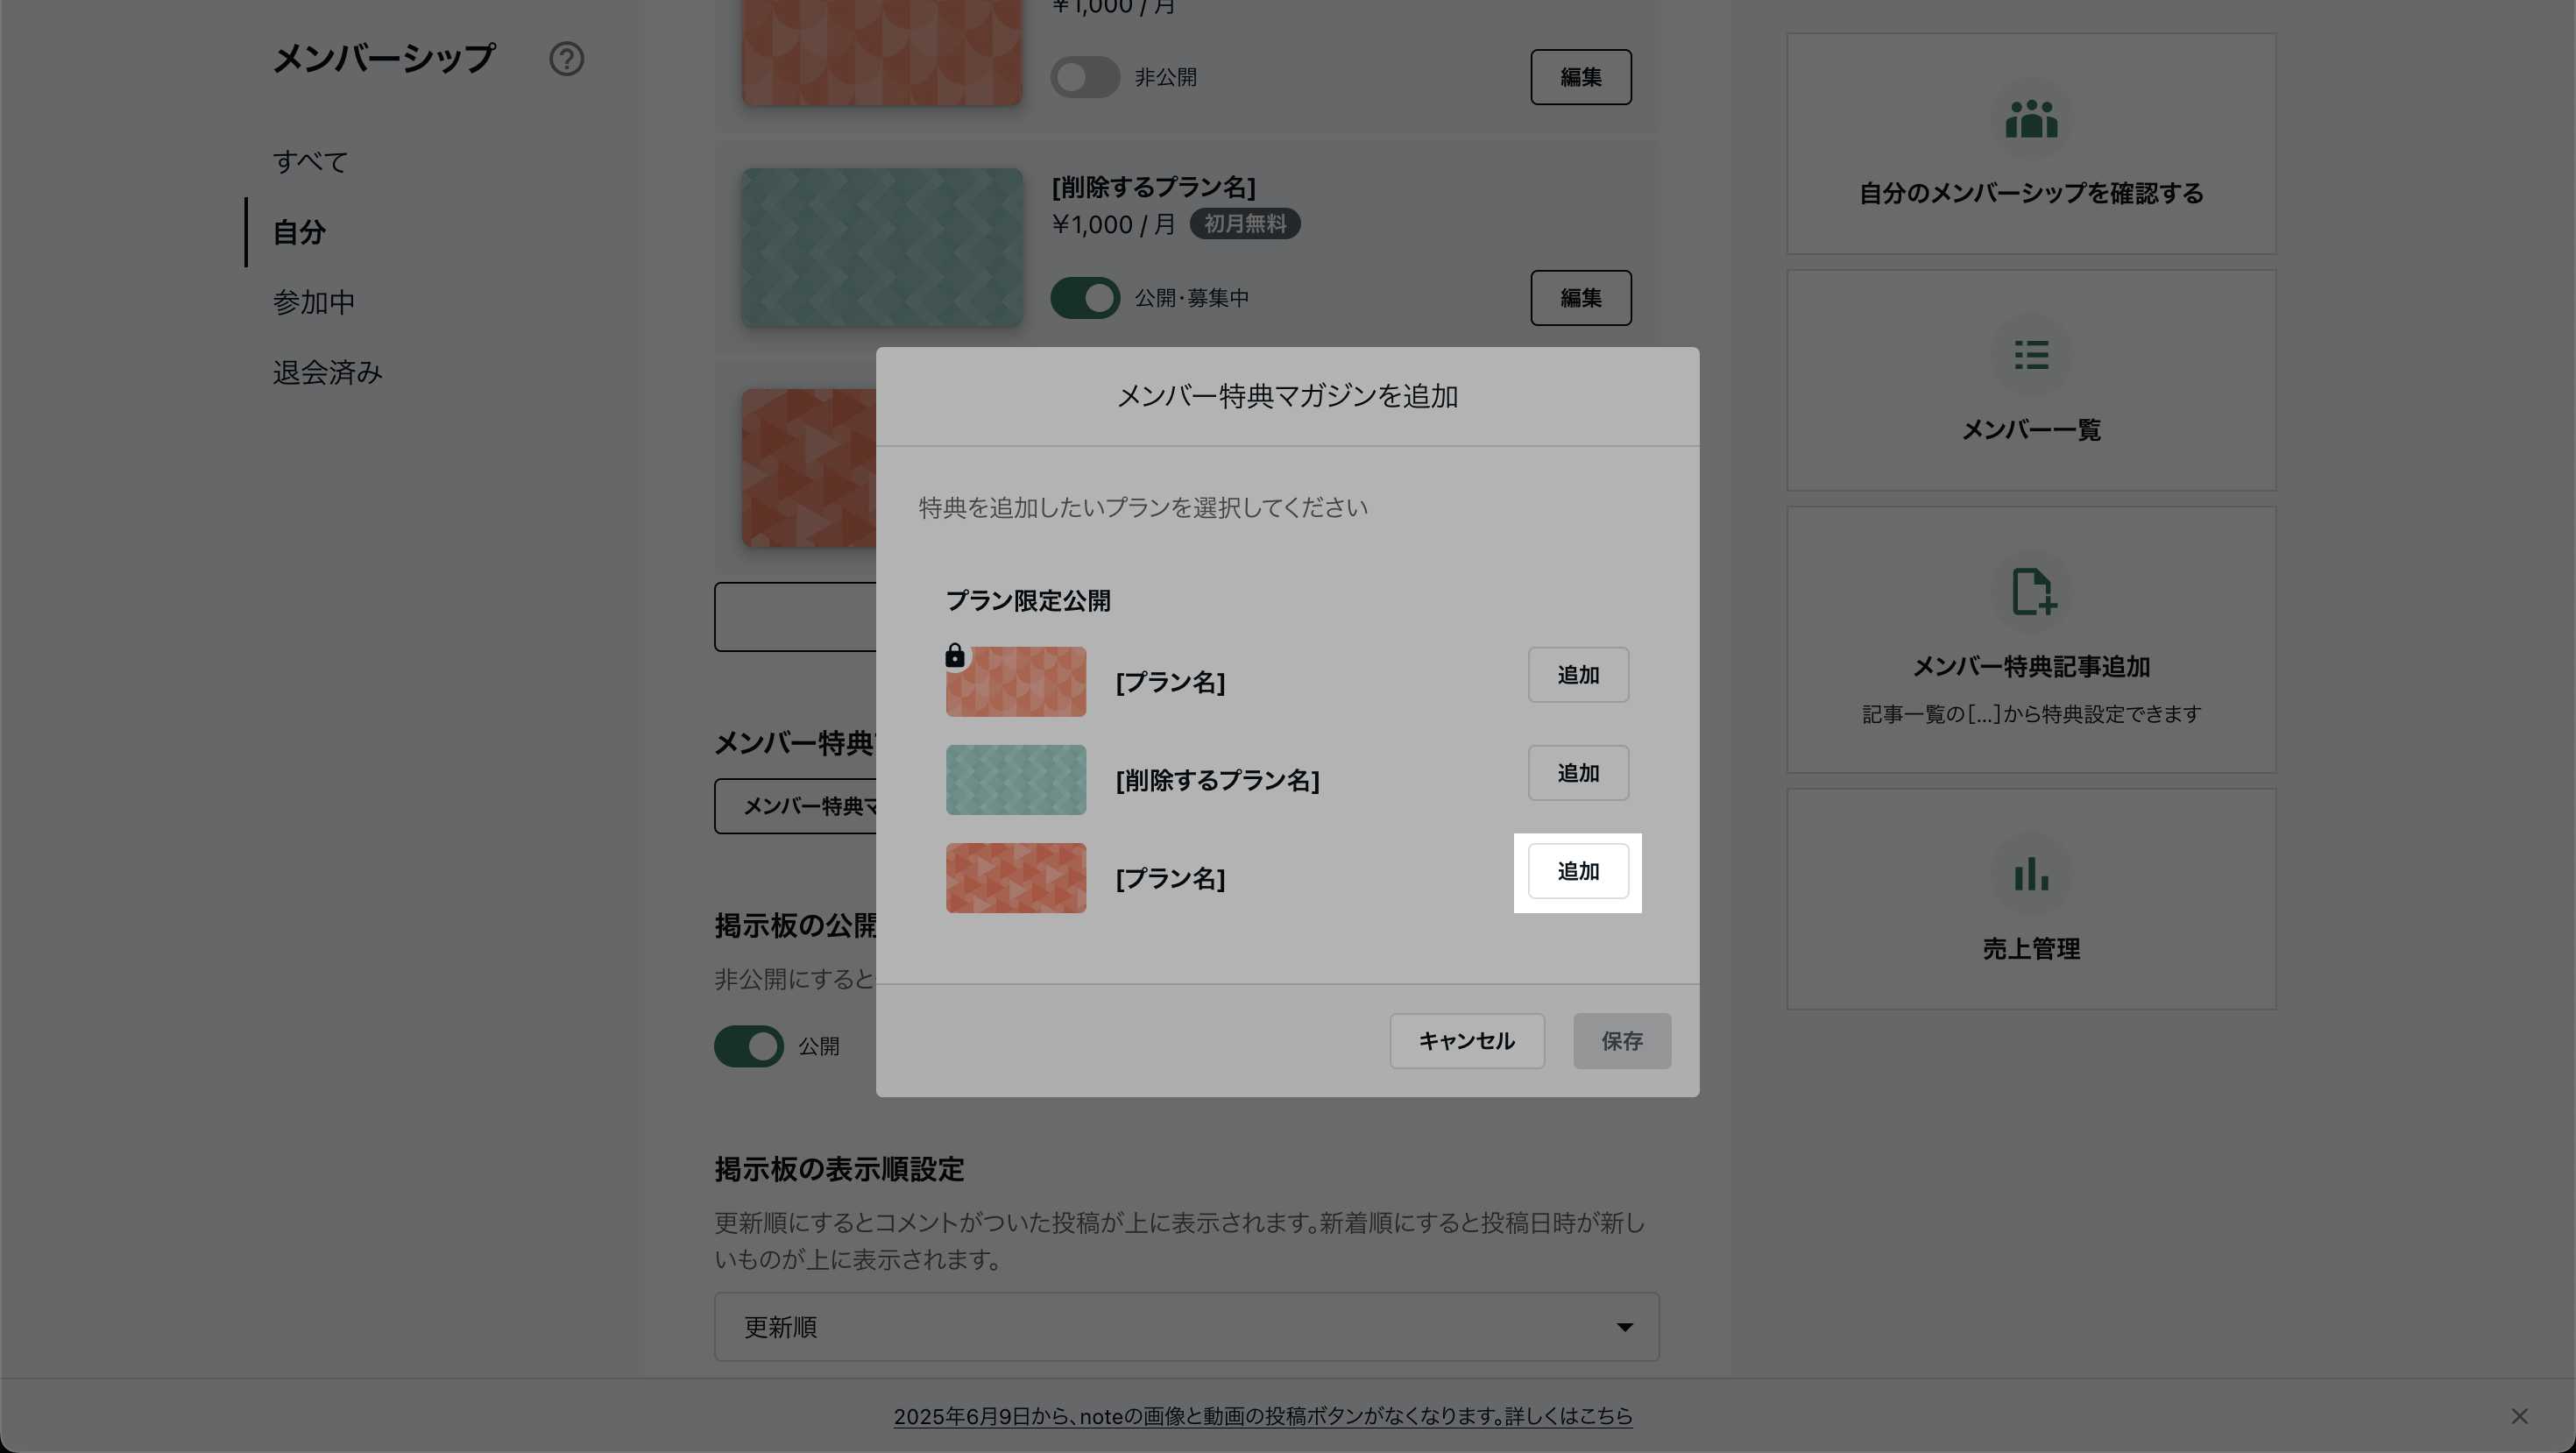Click the lock icon on the first plan thumbnail
The height and width of the screenshot is (1453, 2576).
pos(955,656)
